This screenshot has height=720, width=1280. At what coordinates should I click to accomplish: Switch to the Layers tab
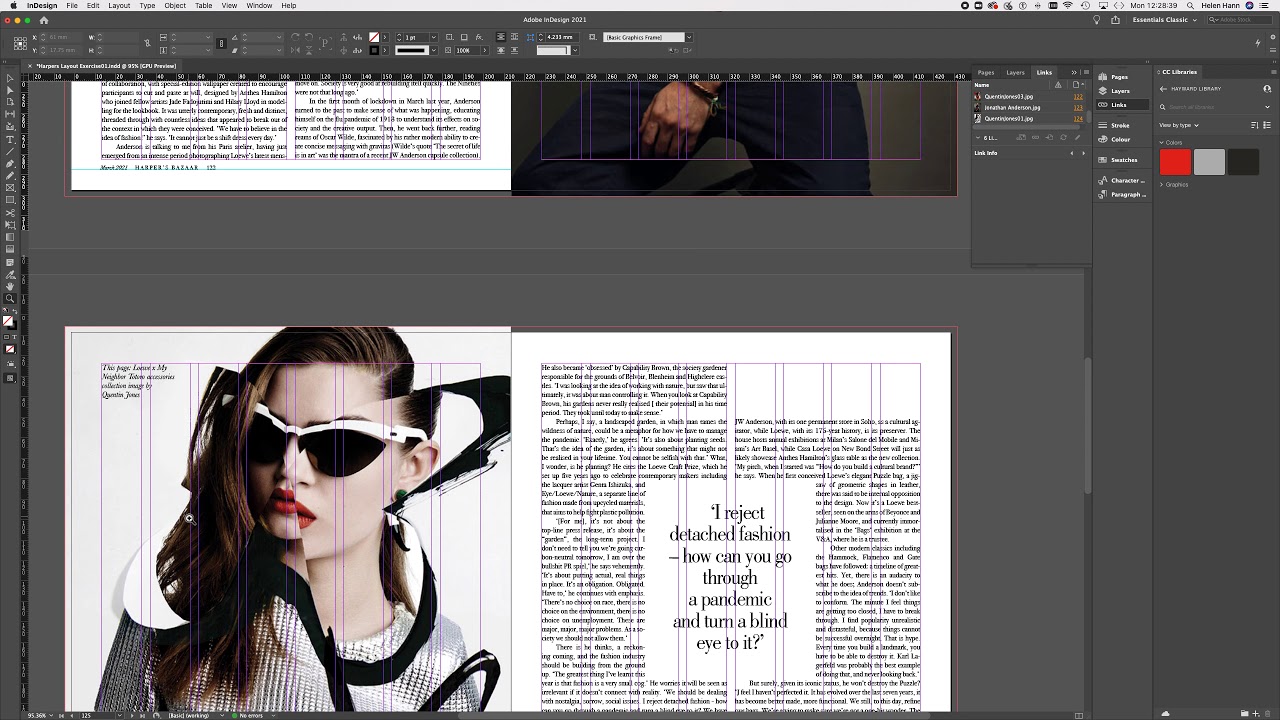click(x=1015, y=72)
